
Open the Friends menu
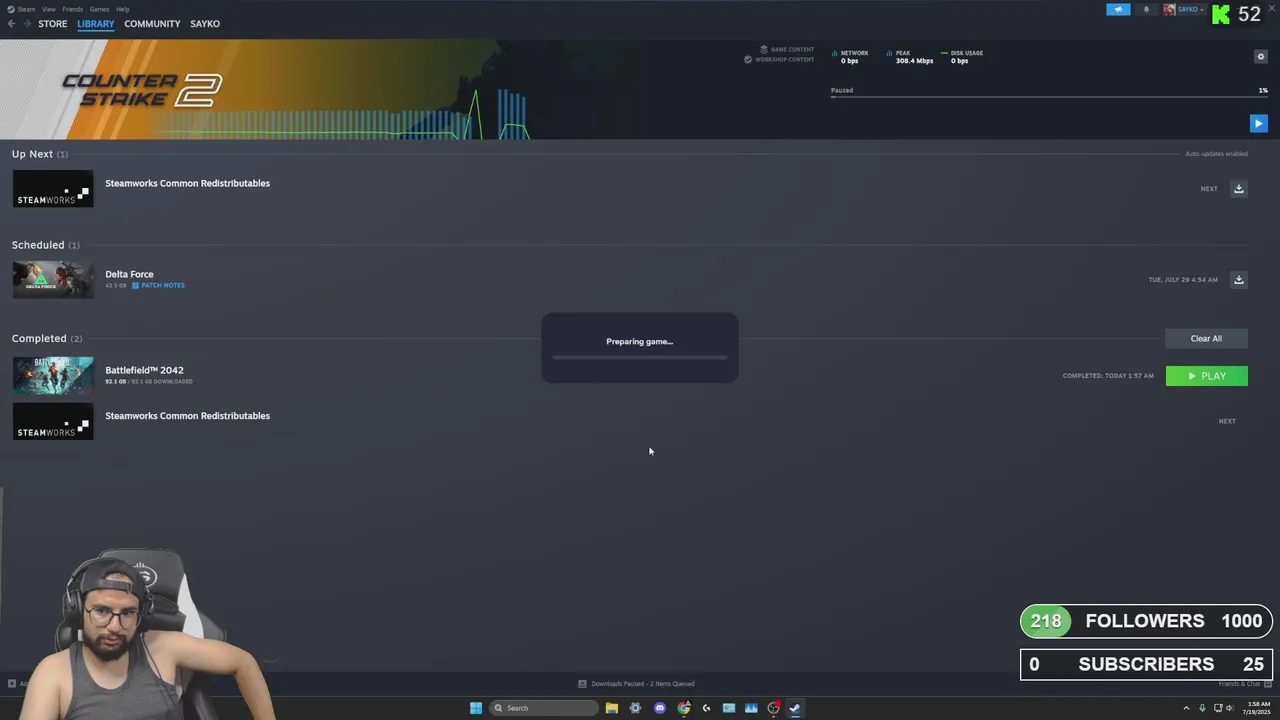pos(73,9)
